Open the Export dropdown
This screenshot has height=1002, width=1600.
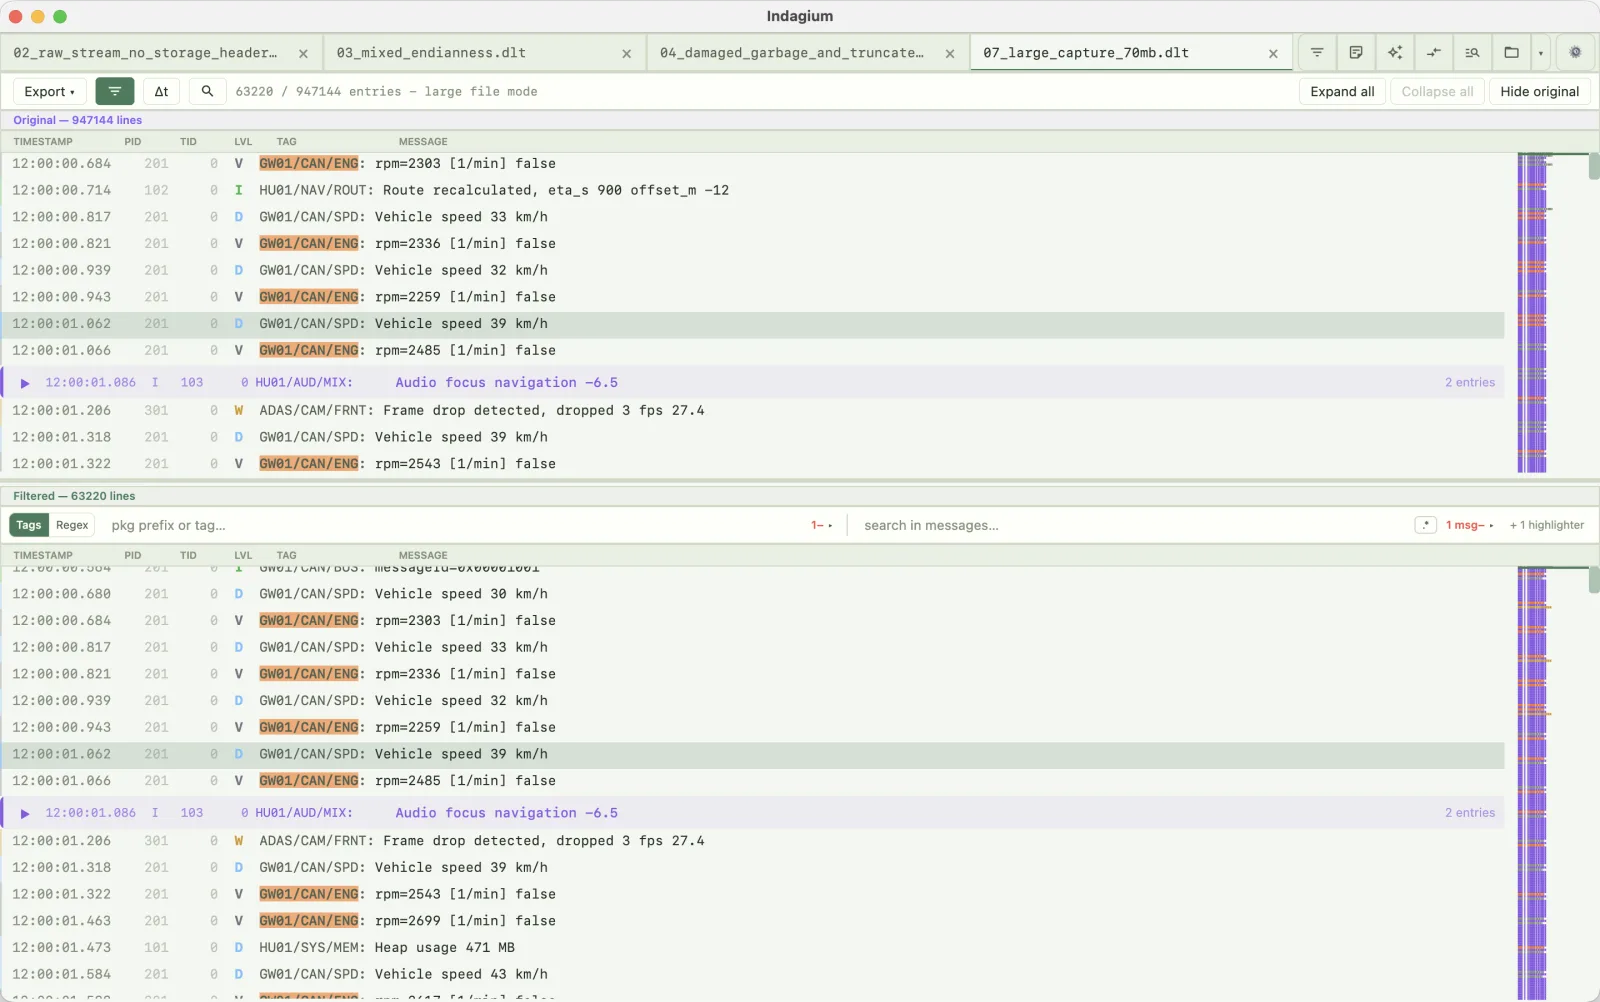click(x=49, y=91)
